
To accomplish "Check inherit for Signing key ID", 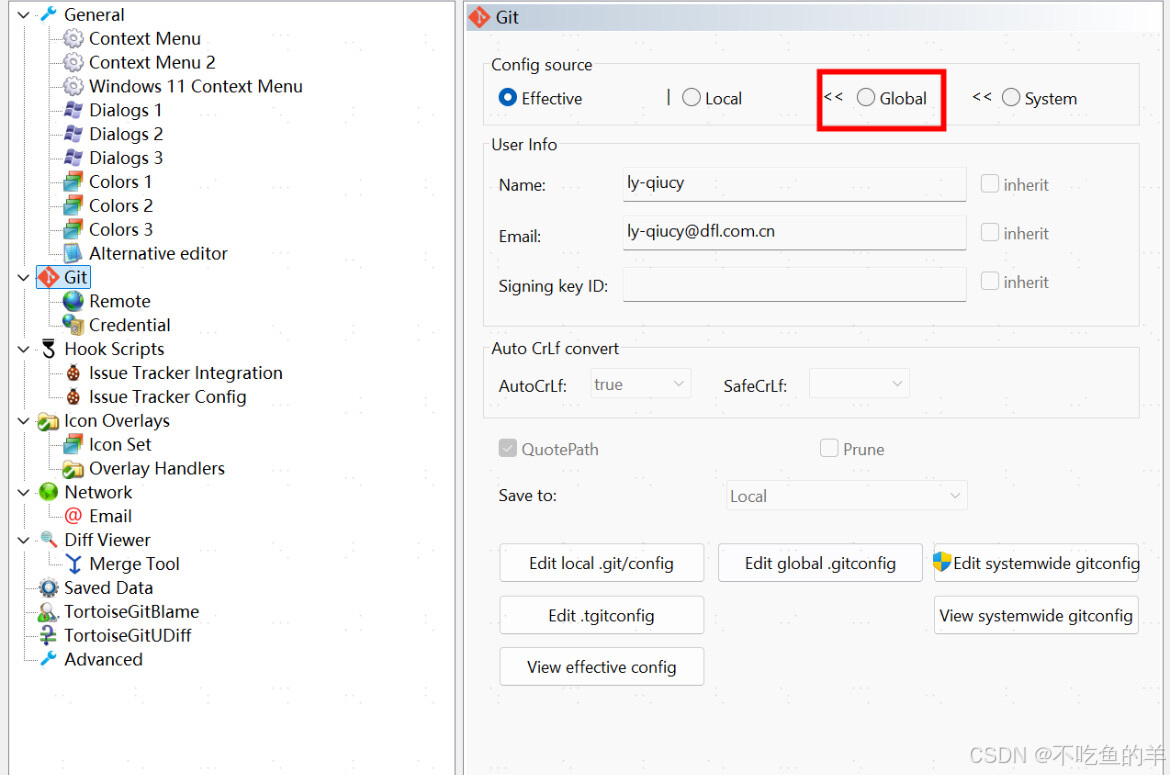I will [989, 281].
